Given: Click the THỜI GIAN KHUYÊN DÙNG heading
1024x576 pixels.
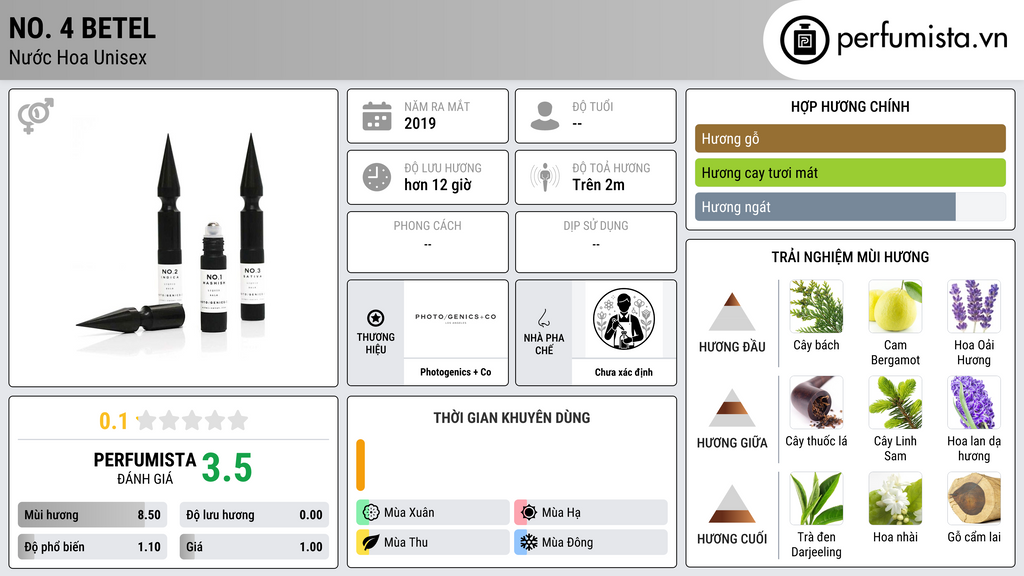Looking at the screenshot, I should click(x=512, y=417).
